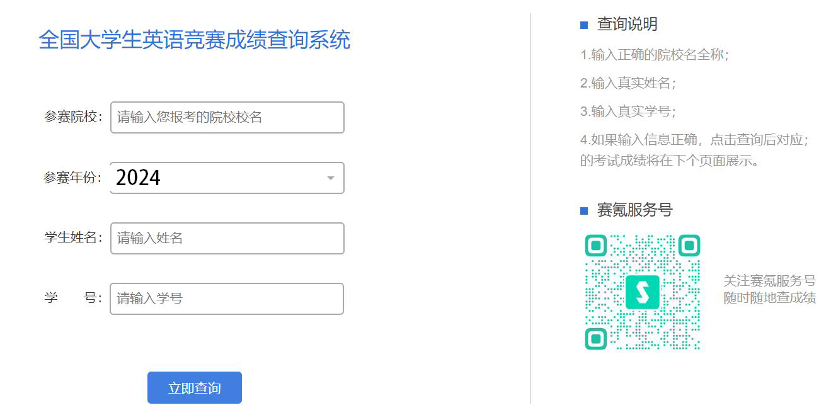
Task: Click the blue square bullet beside 查询说明
Action: [x=584, y=25]
